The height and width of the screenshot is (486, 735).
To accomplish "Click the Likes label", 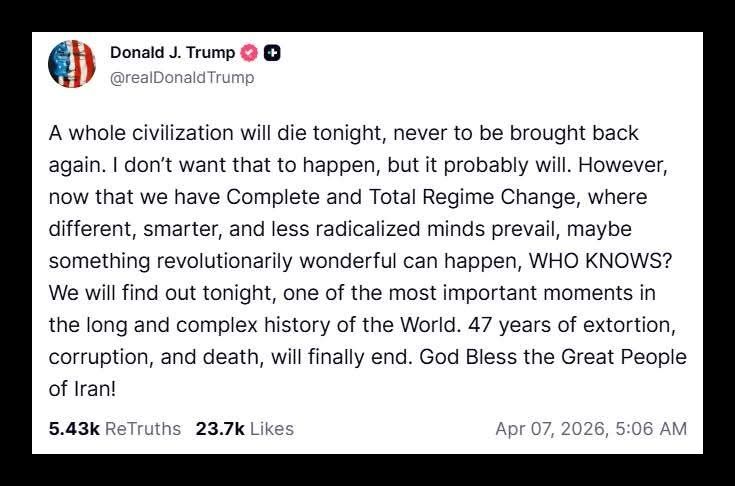I will (271, 428).
